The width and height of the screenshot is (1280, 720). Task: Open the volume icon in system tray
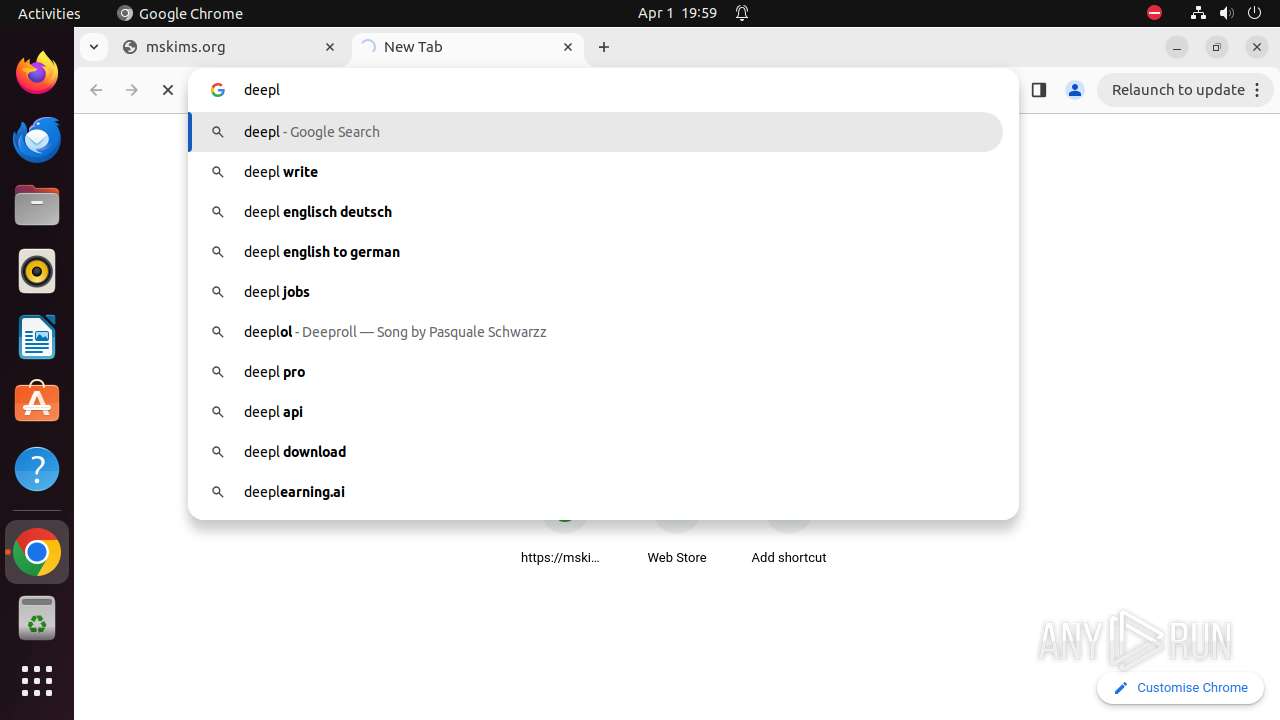click(1226, 13)
